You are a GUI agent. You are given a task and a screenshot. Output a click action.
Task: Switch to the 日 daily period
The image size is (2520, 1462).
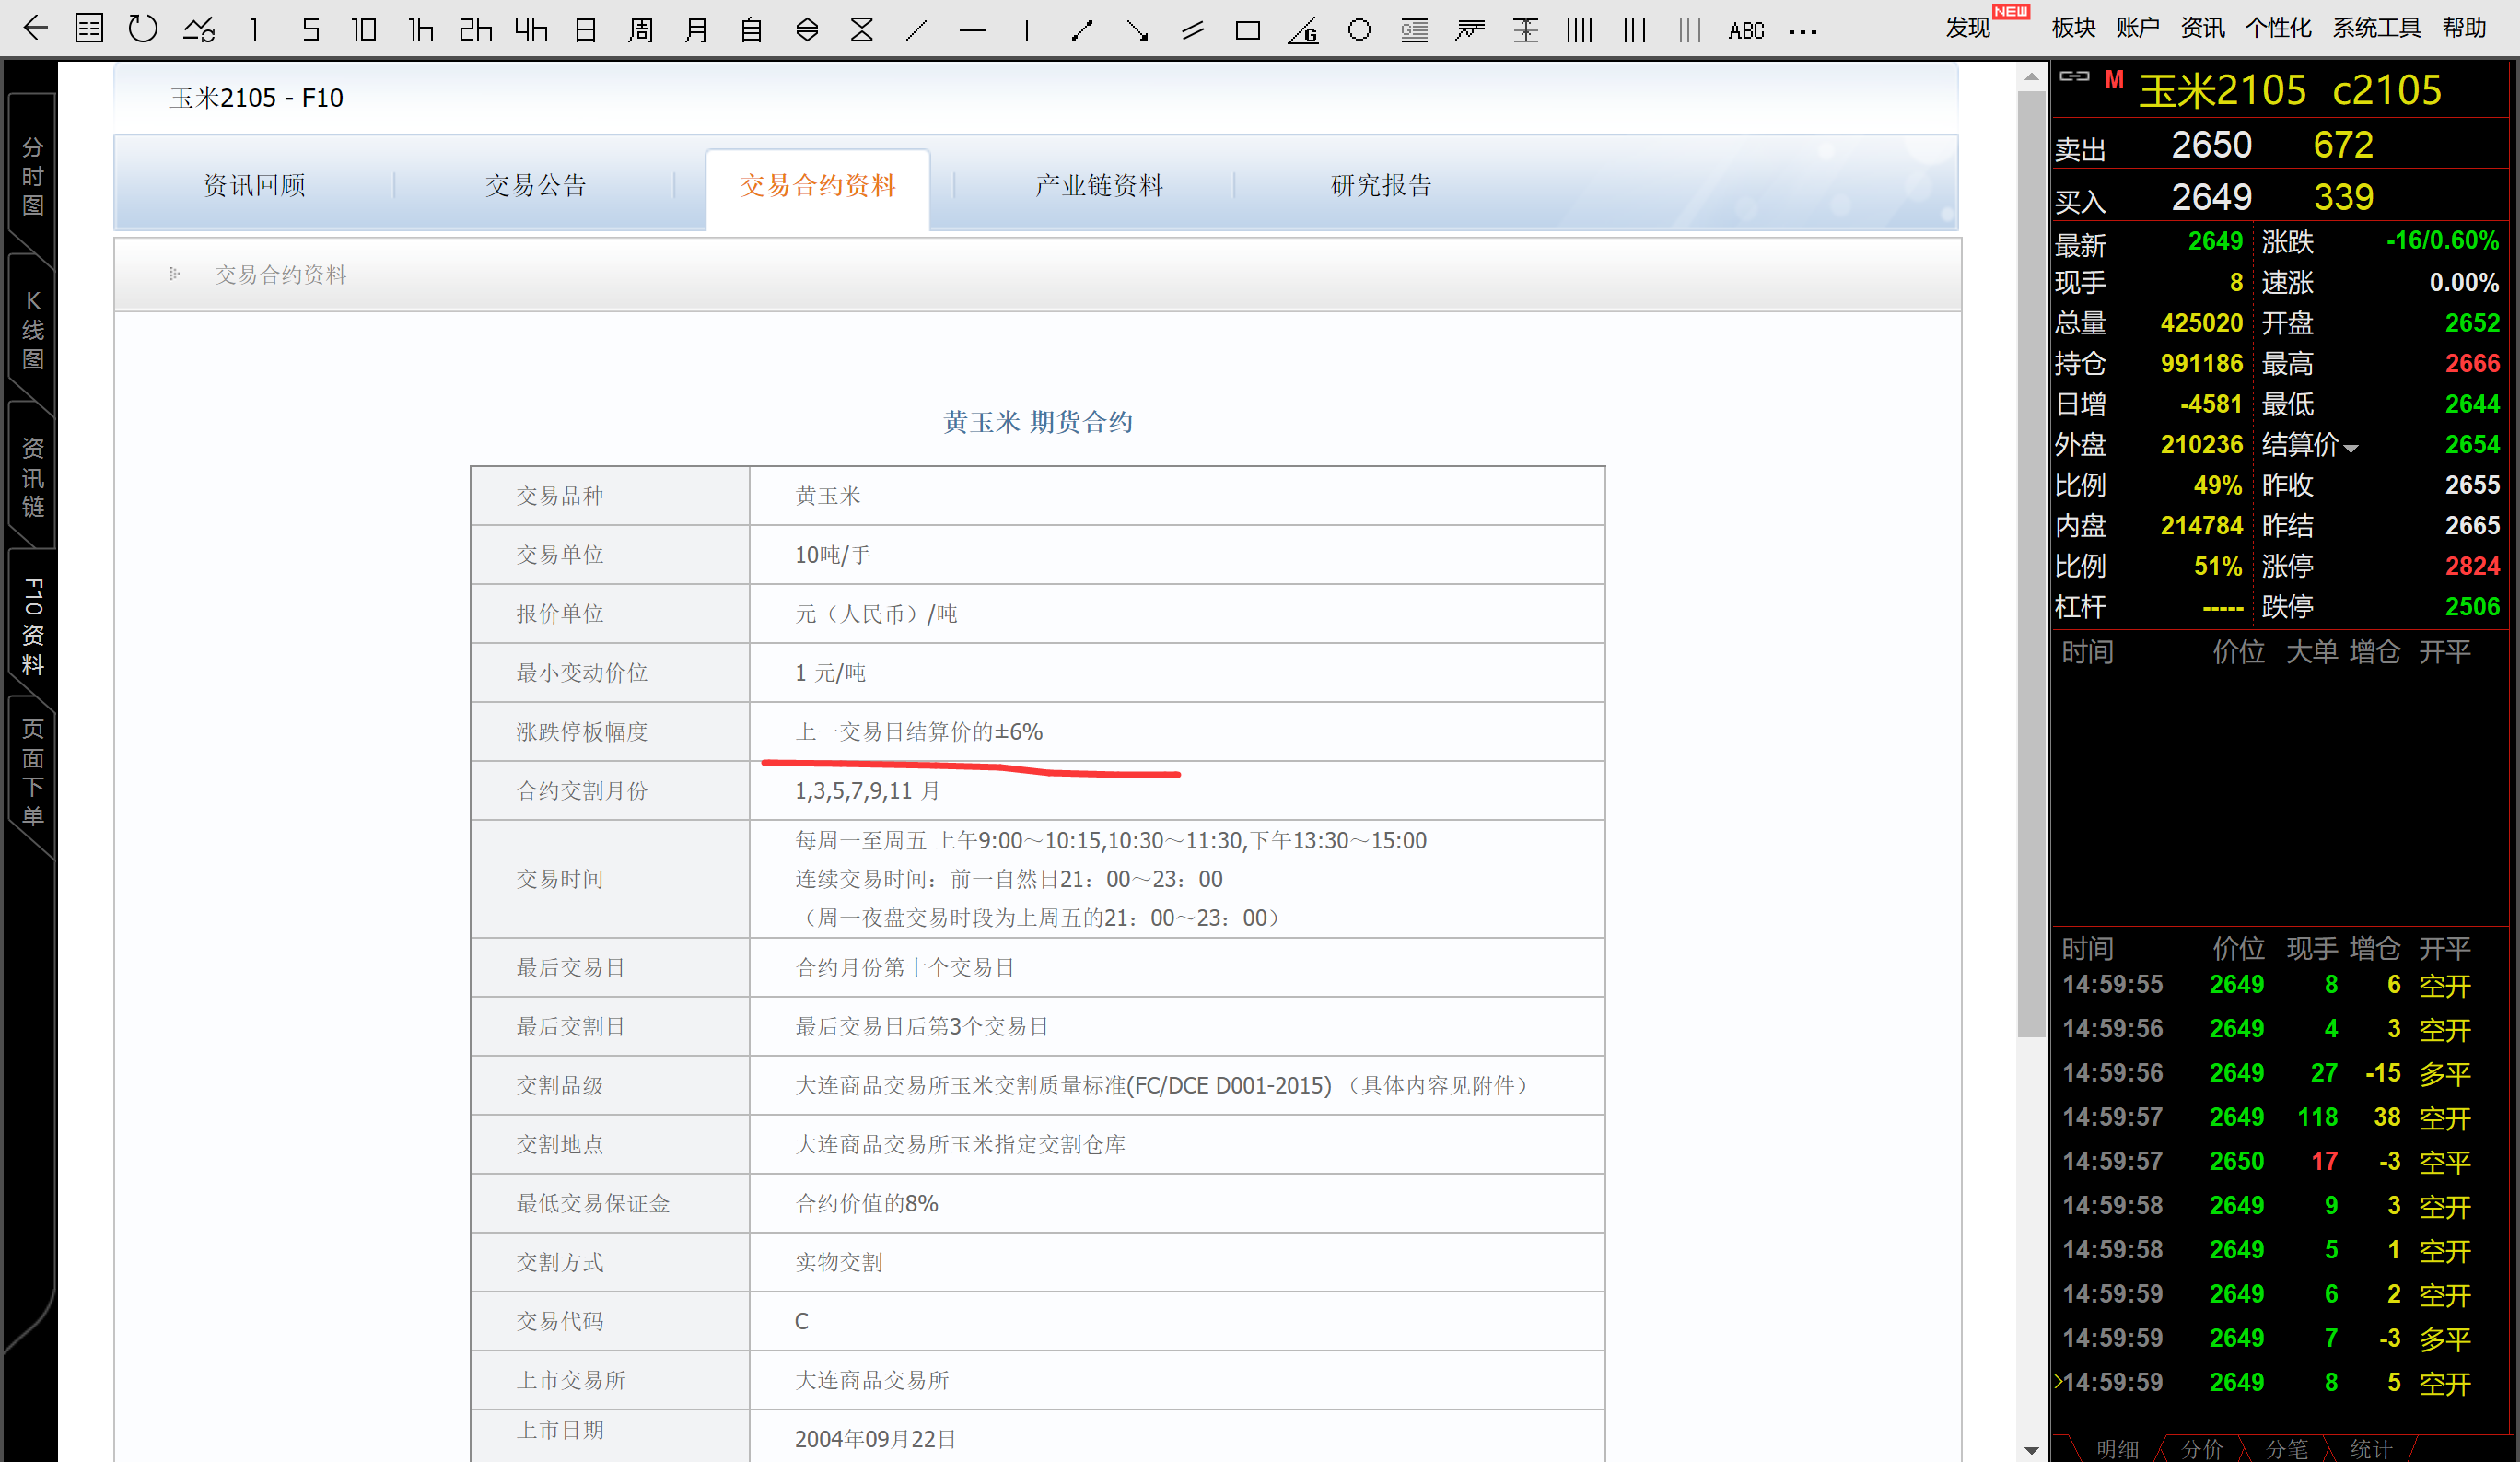pos(586,30)
